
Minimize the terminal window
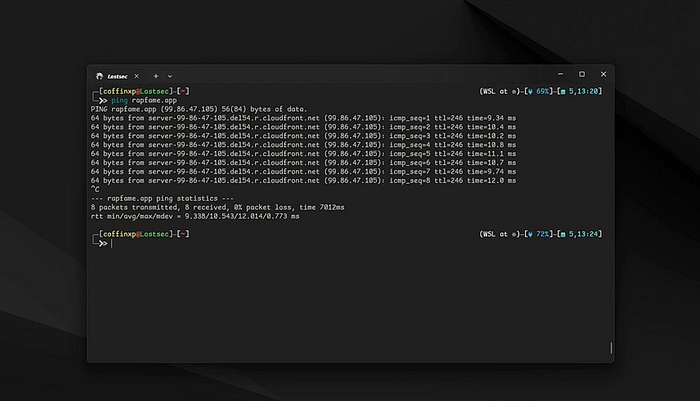[x=560, y=74]
